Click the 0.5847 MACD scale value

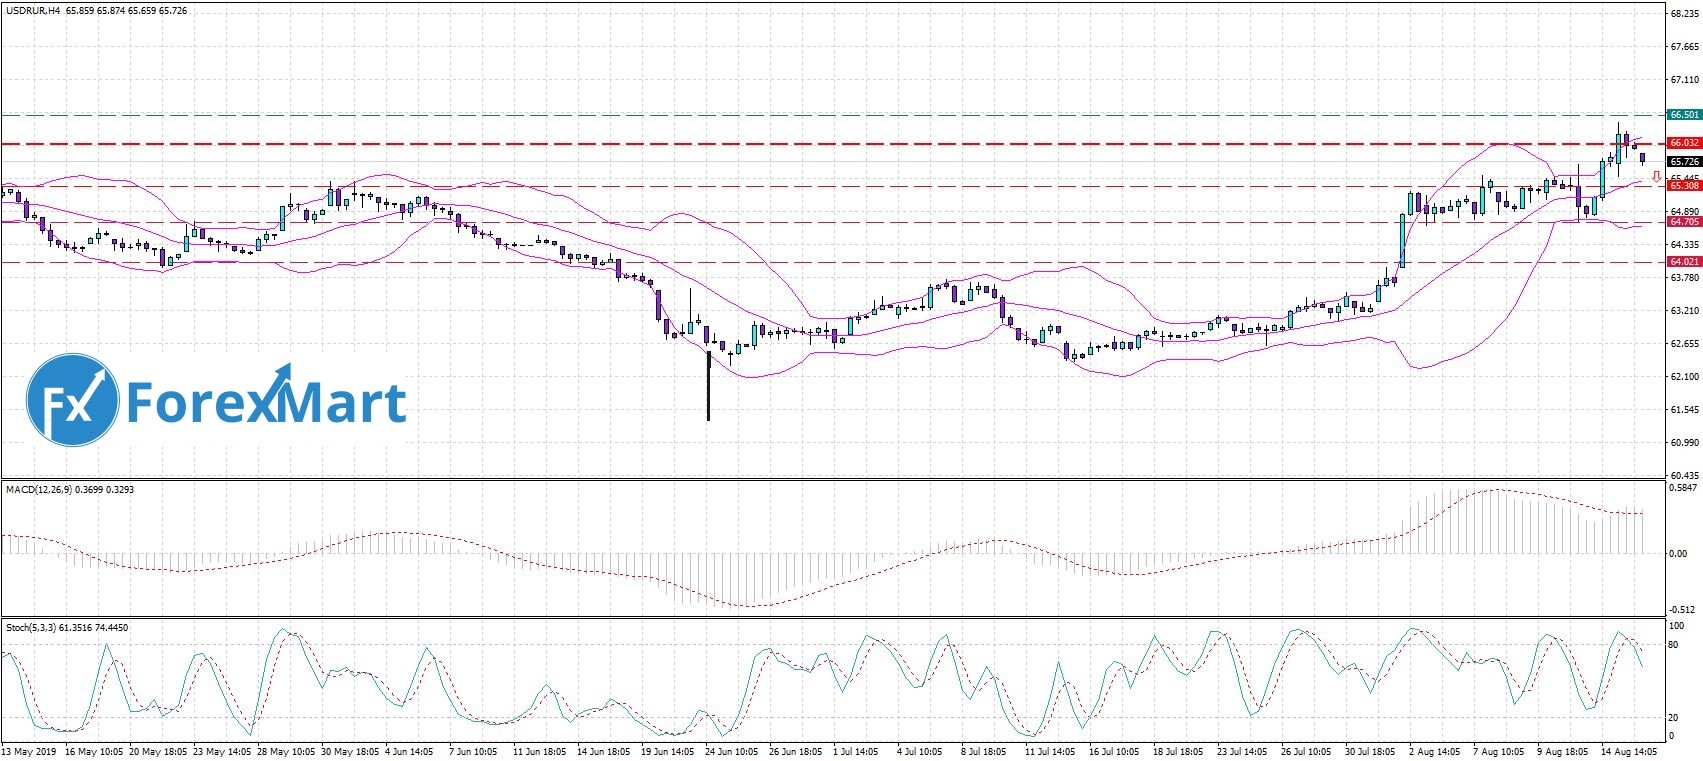click(1684, 488)
